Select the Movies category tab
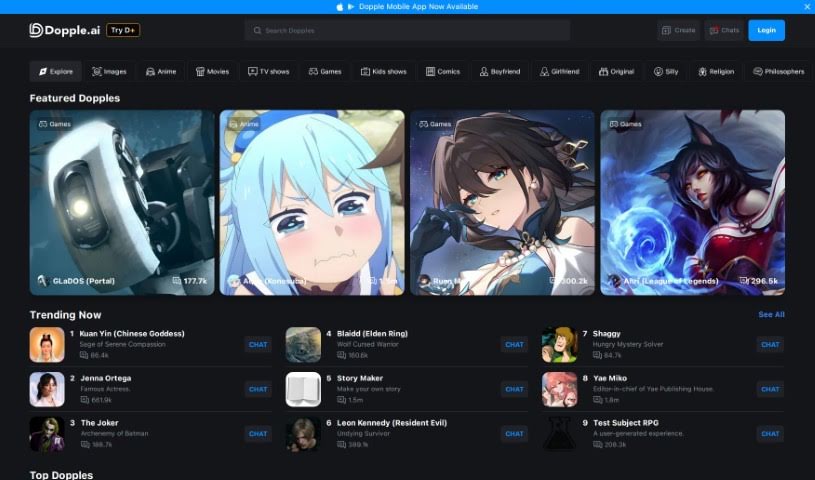Image resolution: width=815 pixels, height=480 pixels. 212,72
